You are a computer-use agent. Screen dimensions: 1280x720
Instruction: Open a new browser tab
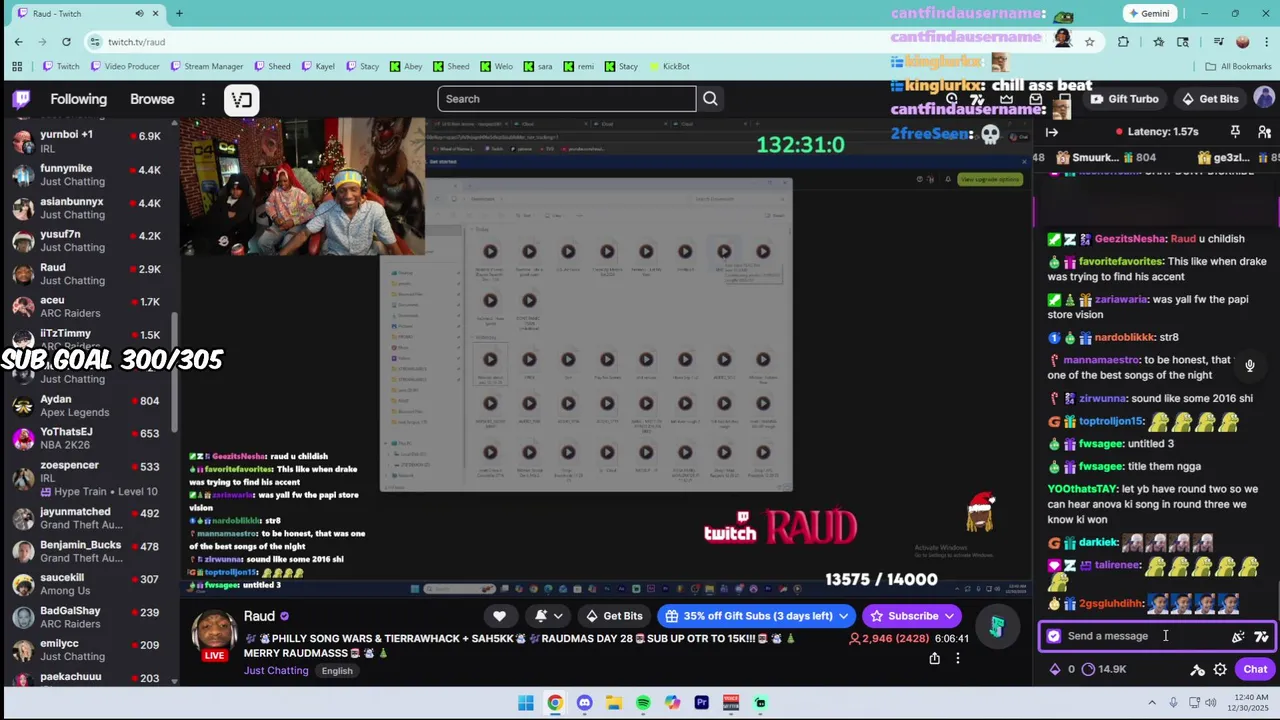tap(179, 13)
